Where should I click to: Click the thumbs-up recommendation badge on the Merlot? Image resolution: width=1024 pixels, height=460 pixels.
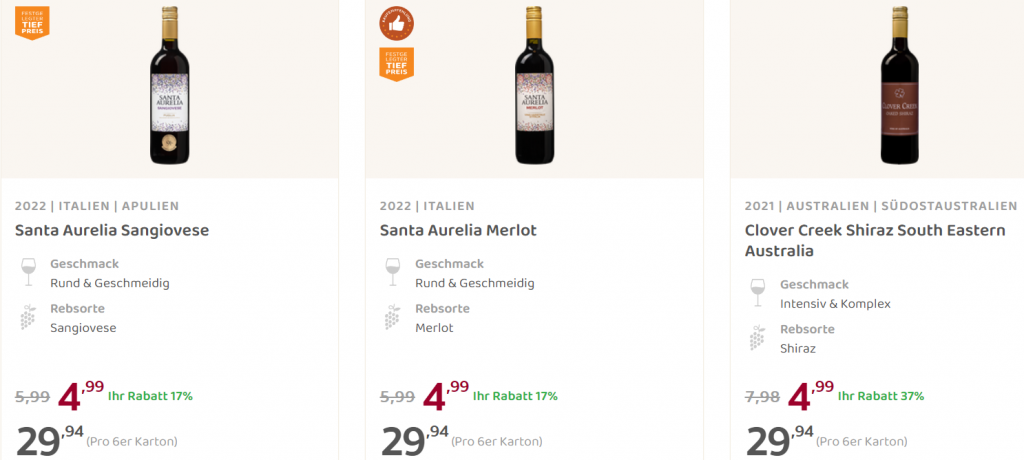coord(396,22)
